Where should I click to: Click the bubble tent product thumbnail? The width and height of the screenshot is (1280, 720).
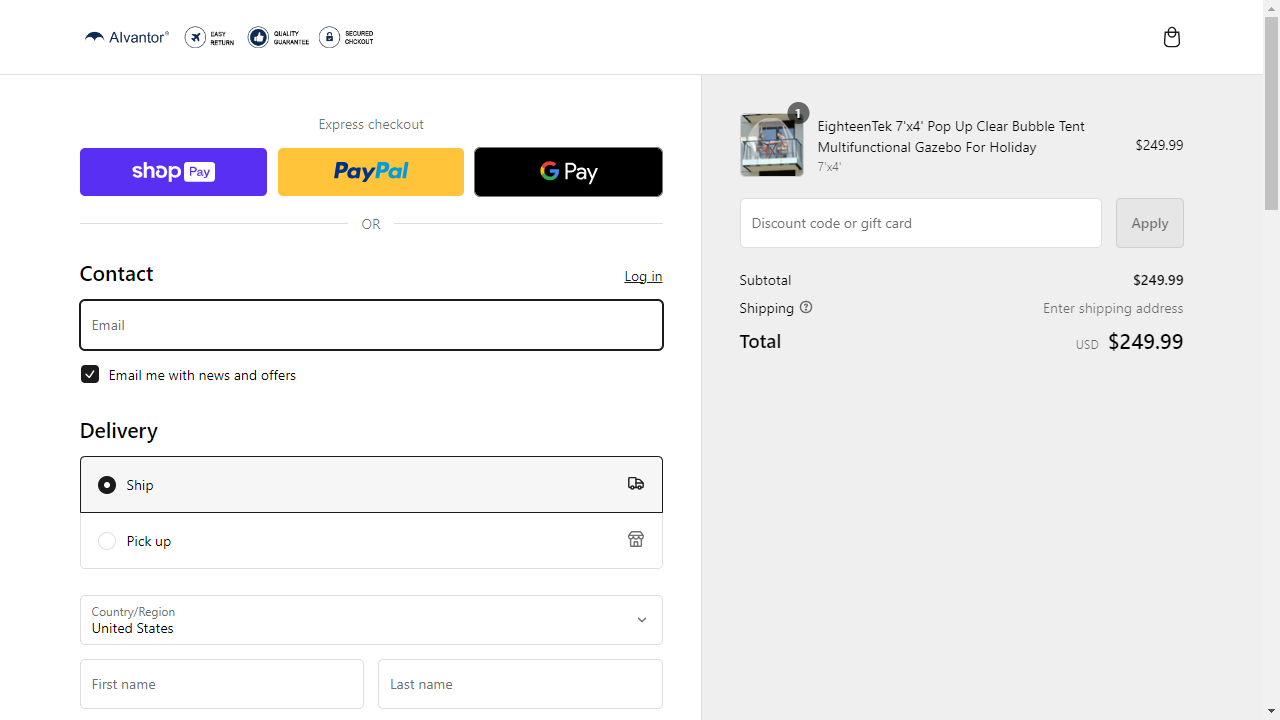771,145
